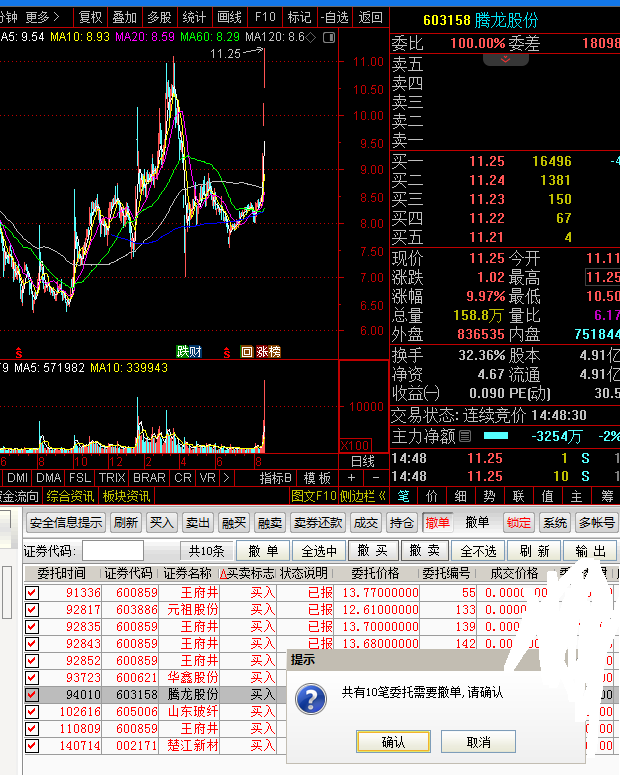Confirm cancellation with 确认 button
Screen dimensions: 620x775
(x=393, y=741)
